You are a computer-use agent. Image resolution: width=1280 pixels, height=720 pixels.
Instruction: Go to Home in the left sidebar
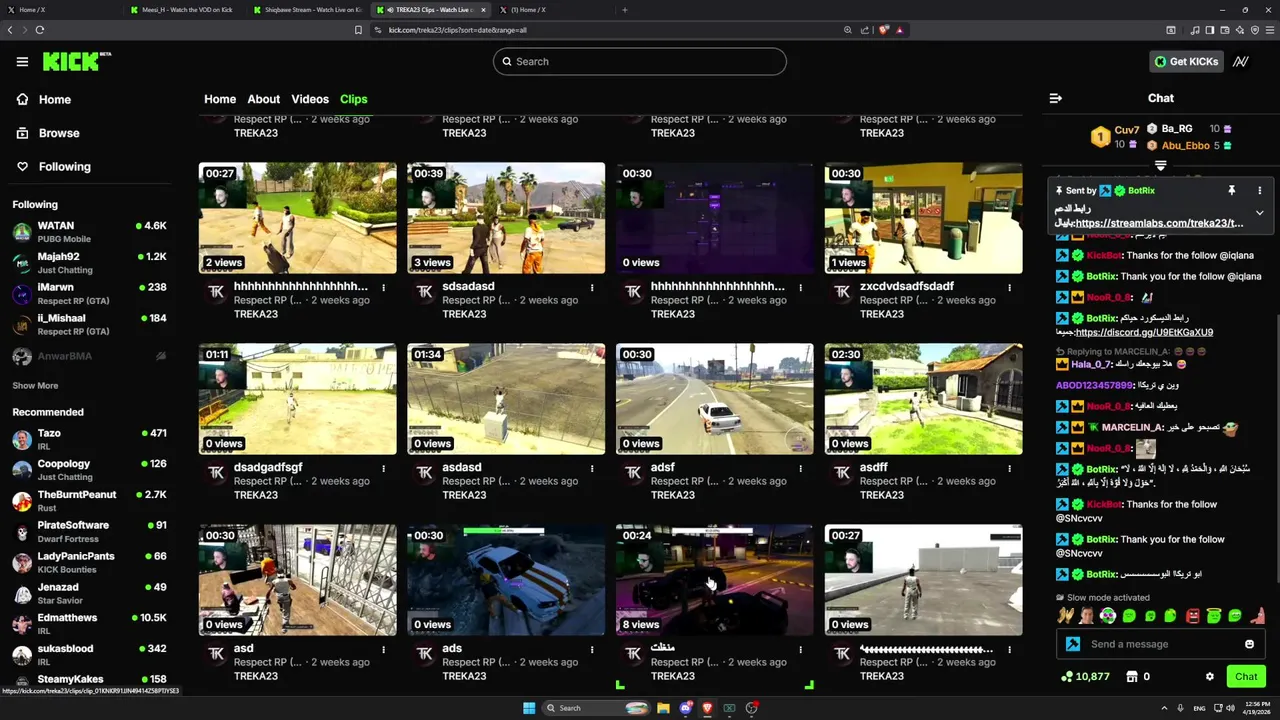click(x=55, y=99)
